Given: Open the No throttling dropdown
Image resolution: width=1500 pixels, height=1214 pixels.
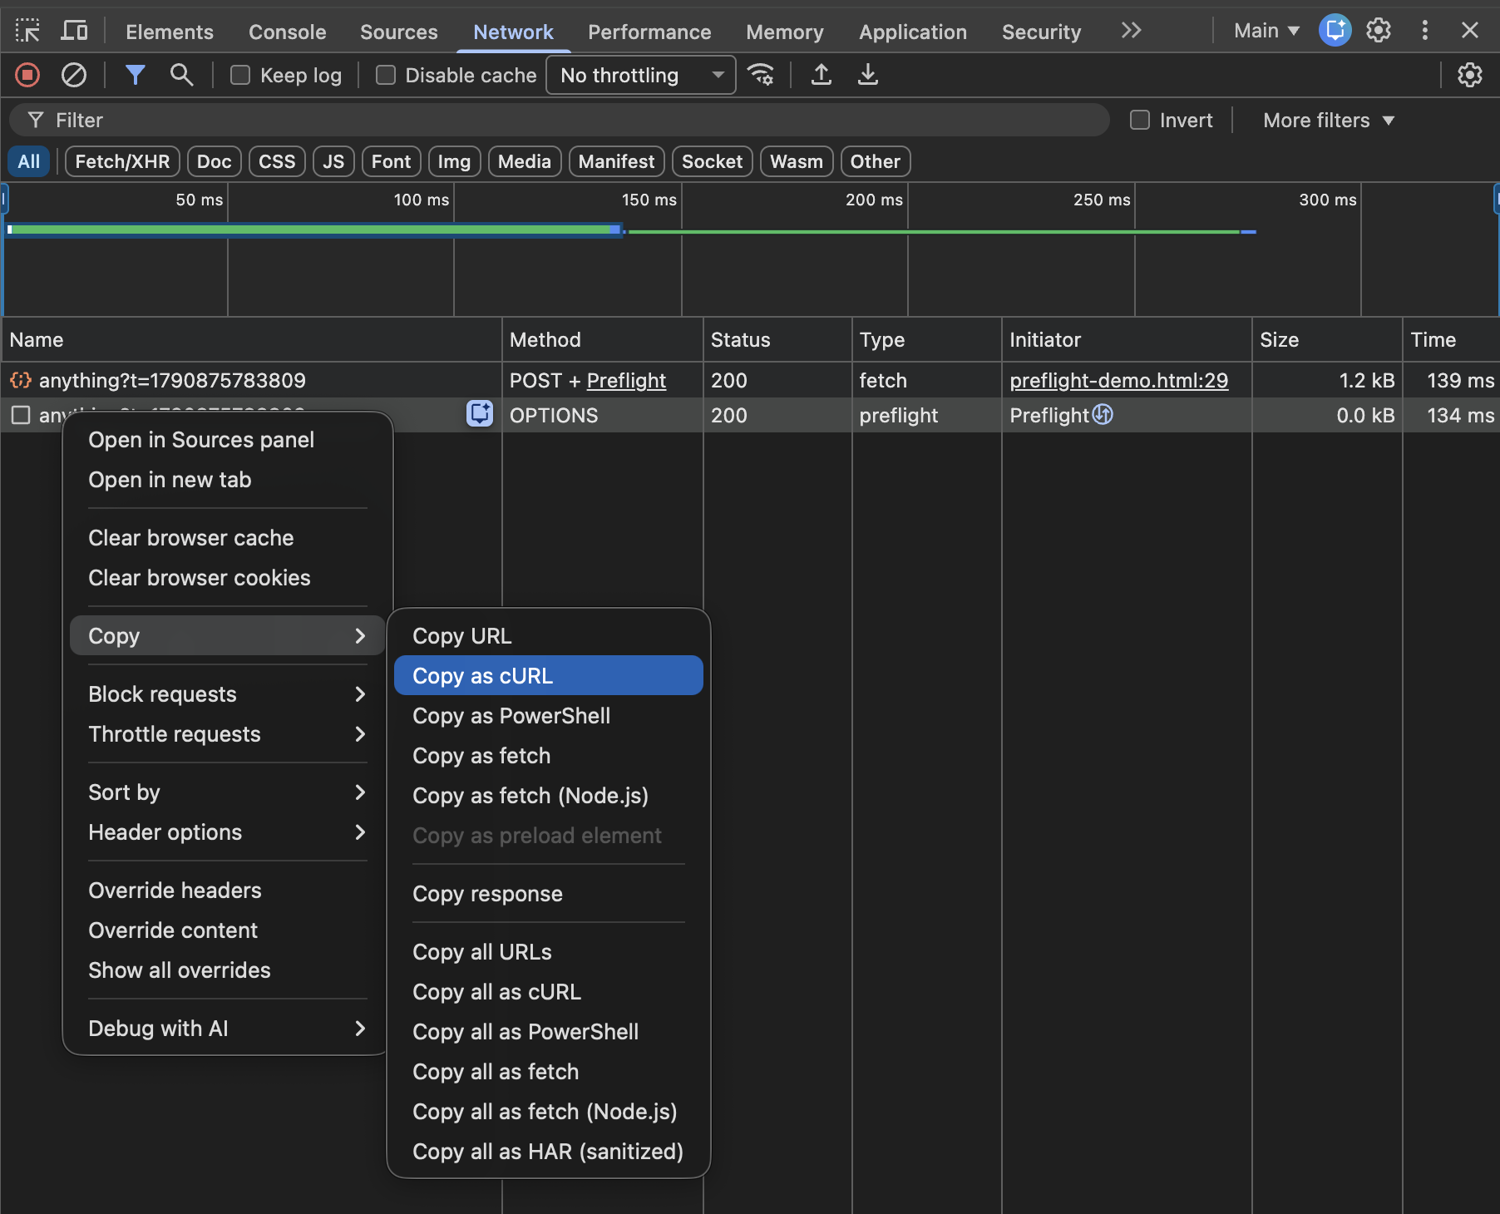Looking at the screenshot, I should [641, 75].
